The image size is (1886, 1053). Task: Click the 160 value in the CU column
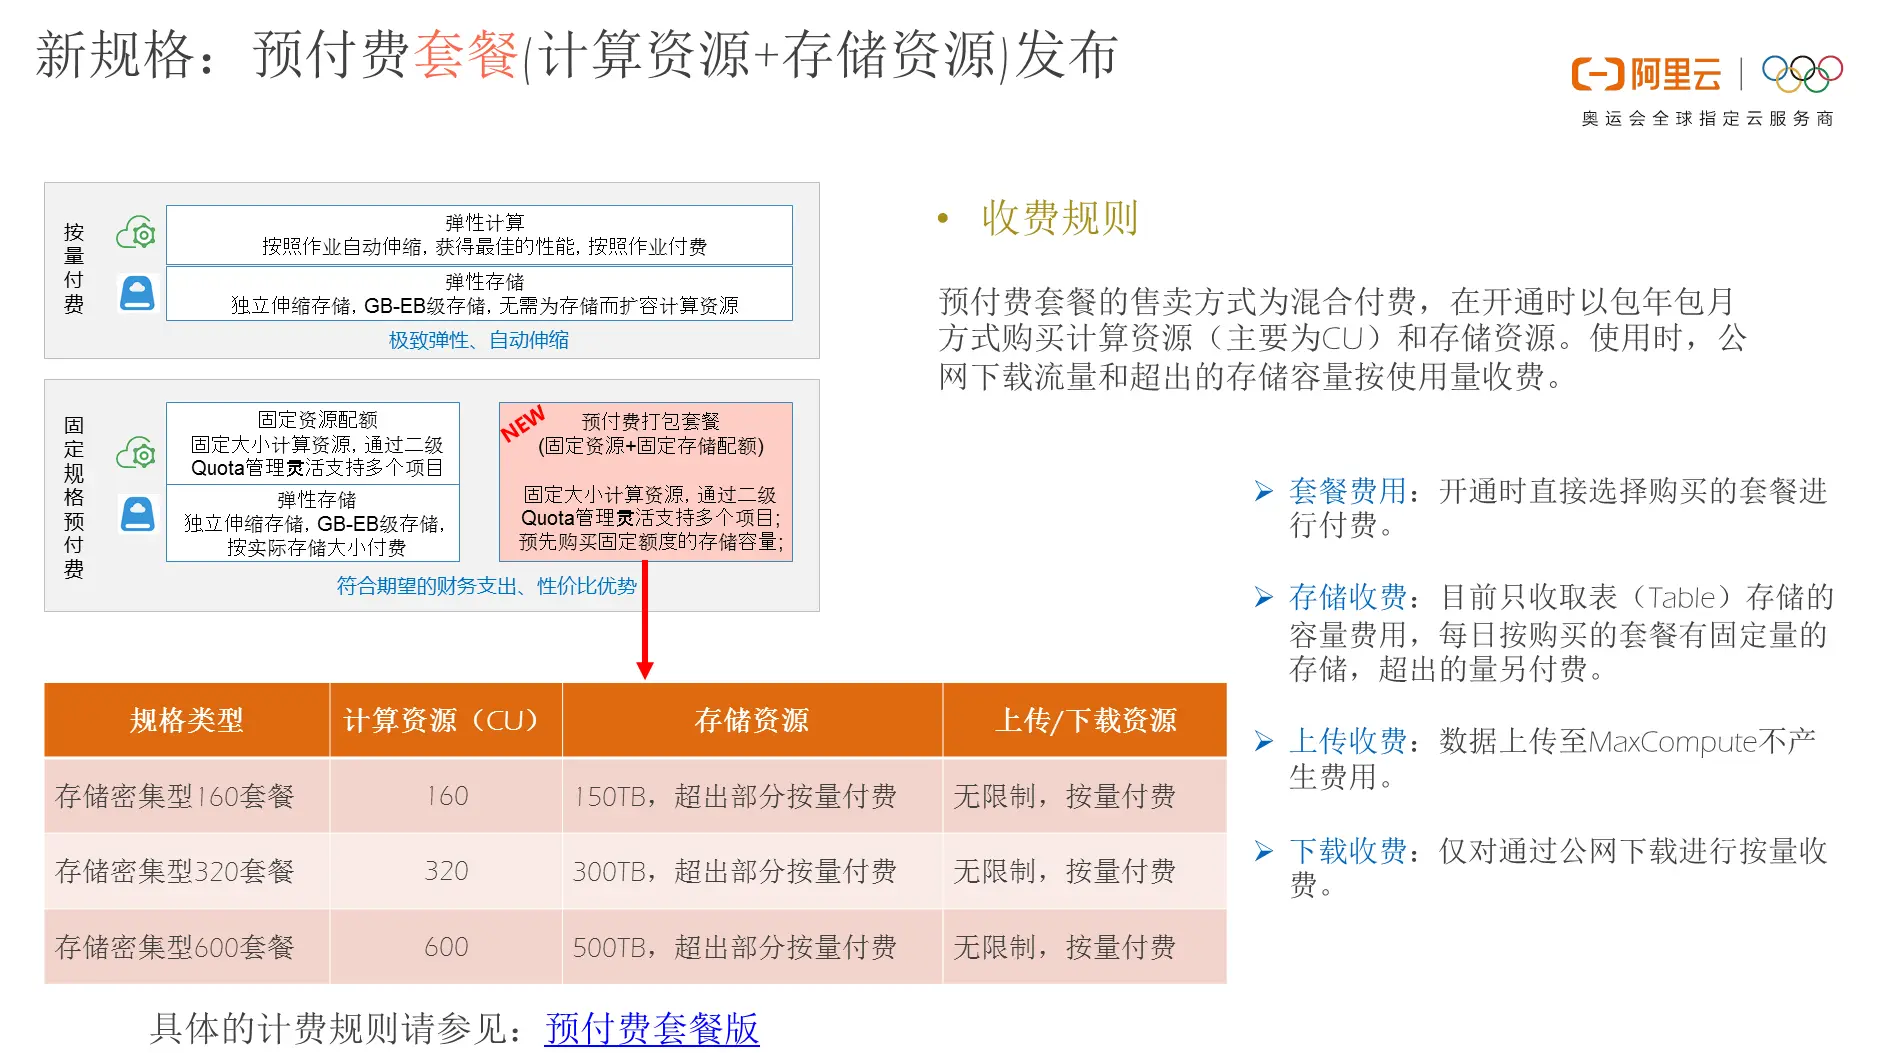446,796
